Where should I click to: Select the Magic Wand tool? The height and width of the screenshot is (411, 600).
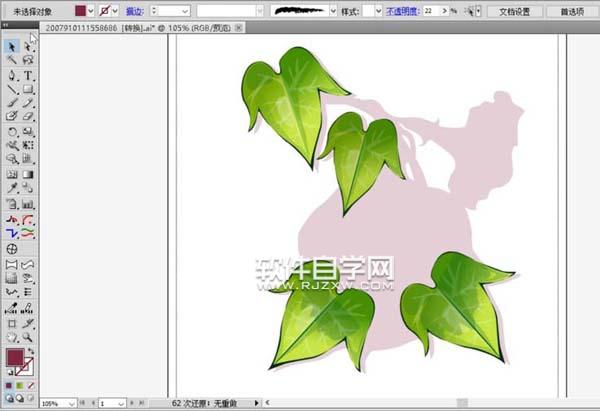click(12, 60)
